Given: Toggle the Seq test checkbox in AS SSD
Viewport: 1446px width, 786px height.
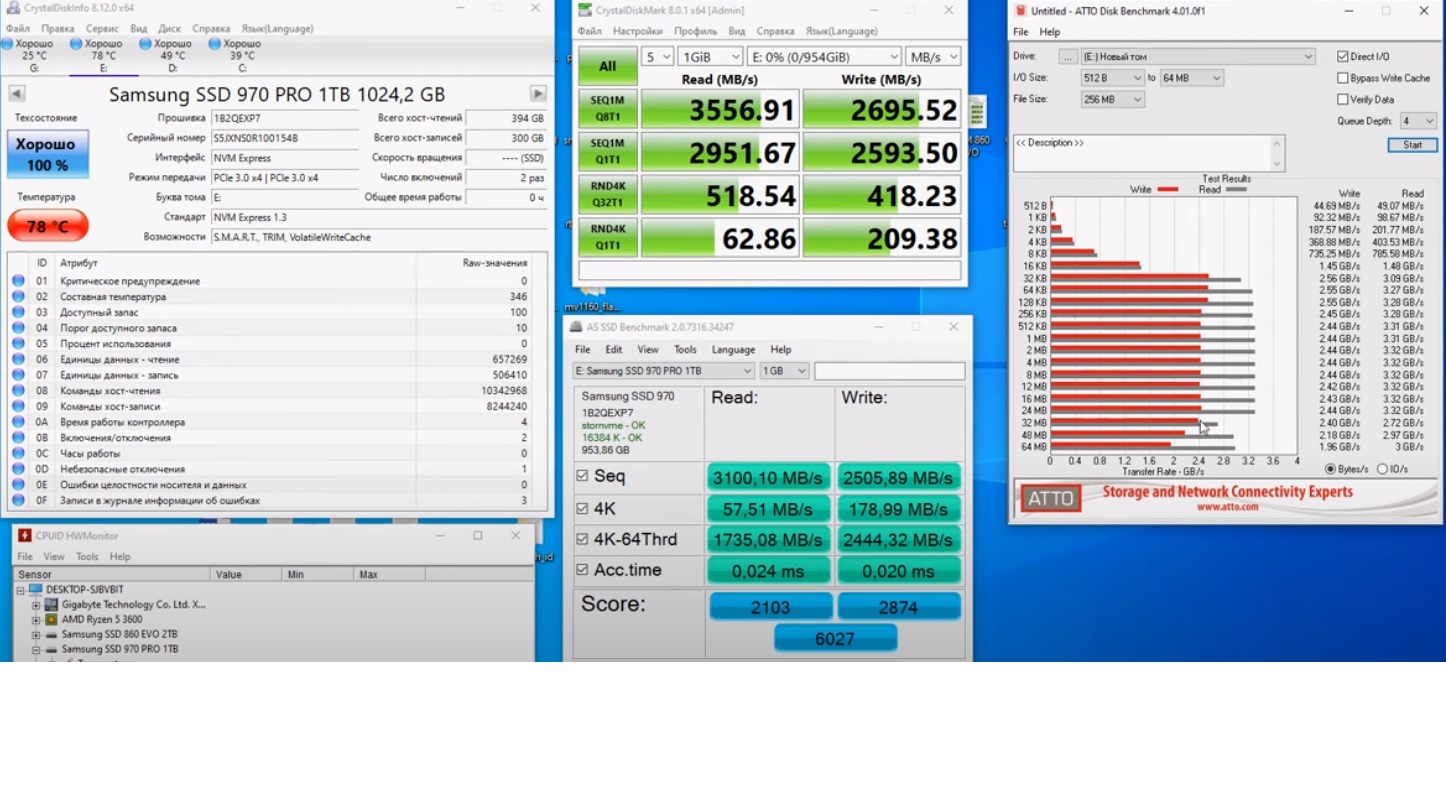Looking at the screenshot, I should click(x=582, y=477).
